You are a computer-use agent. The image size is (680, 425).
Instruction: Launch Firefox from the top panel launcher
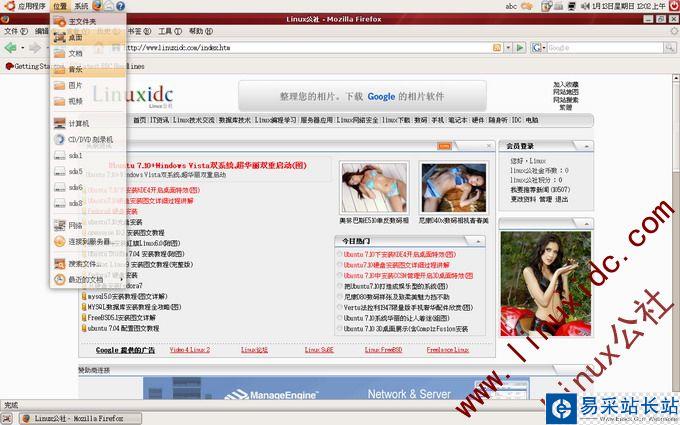(98, 6)
